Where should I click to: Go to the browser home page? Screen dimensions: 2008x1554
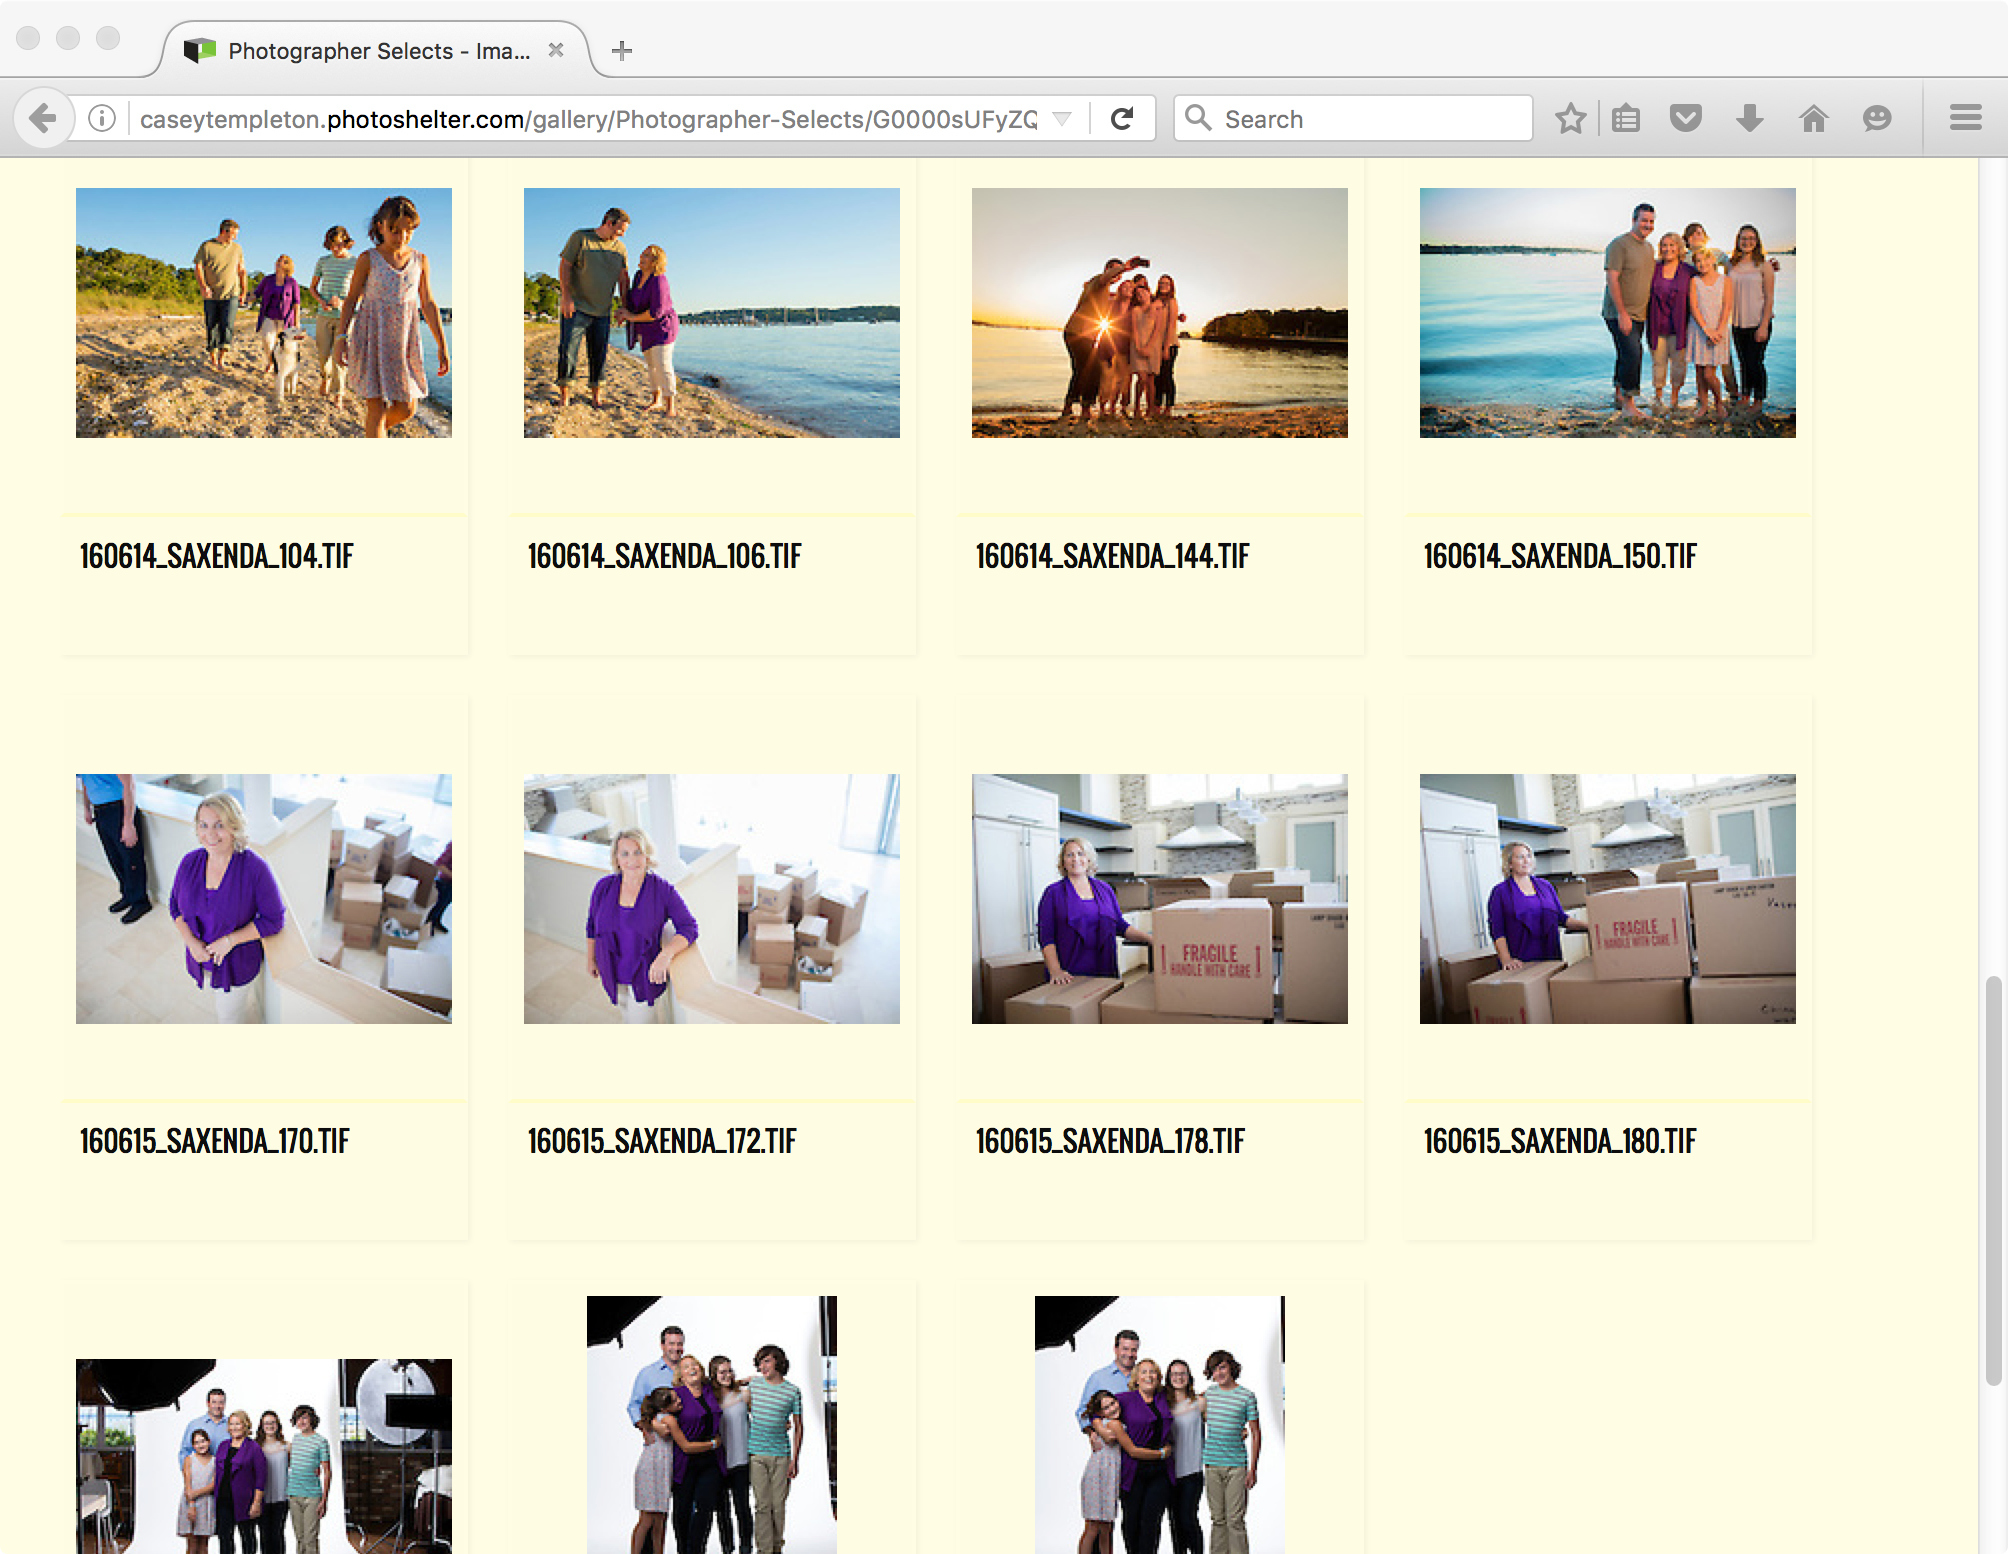1813,117
